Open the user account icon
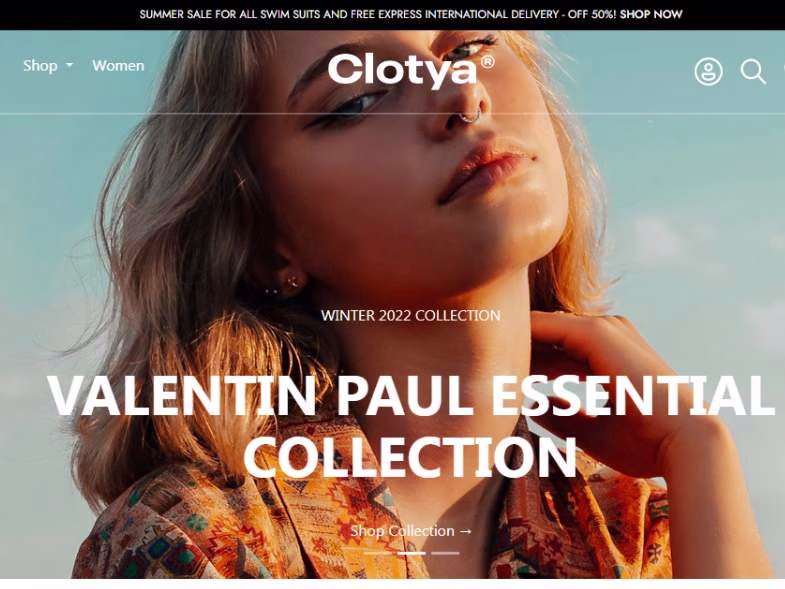 (x=708, y=72)
